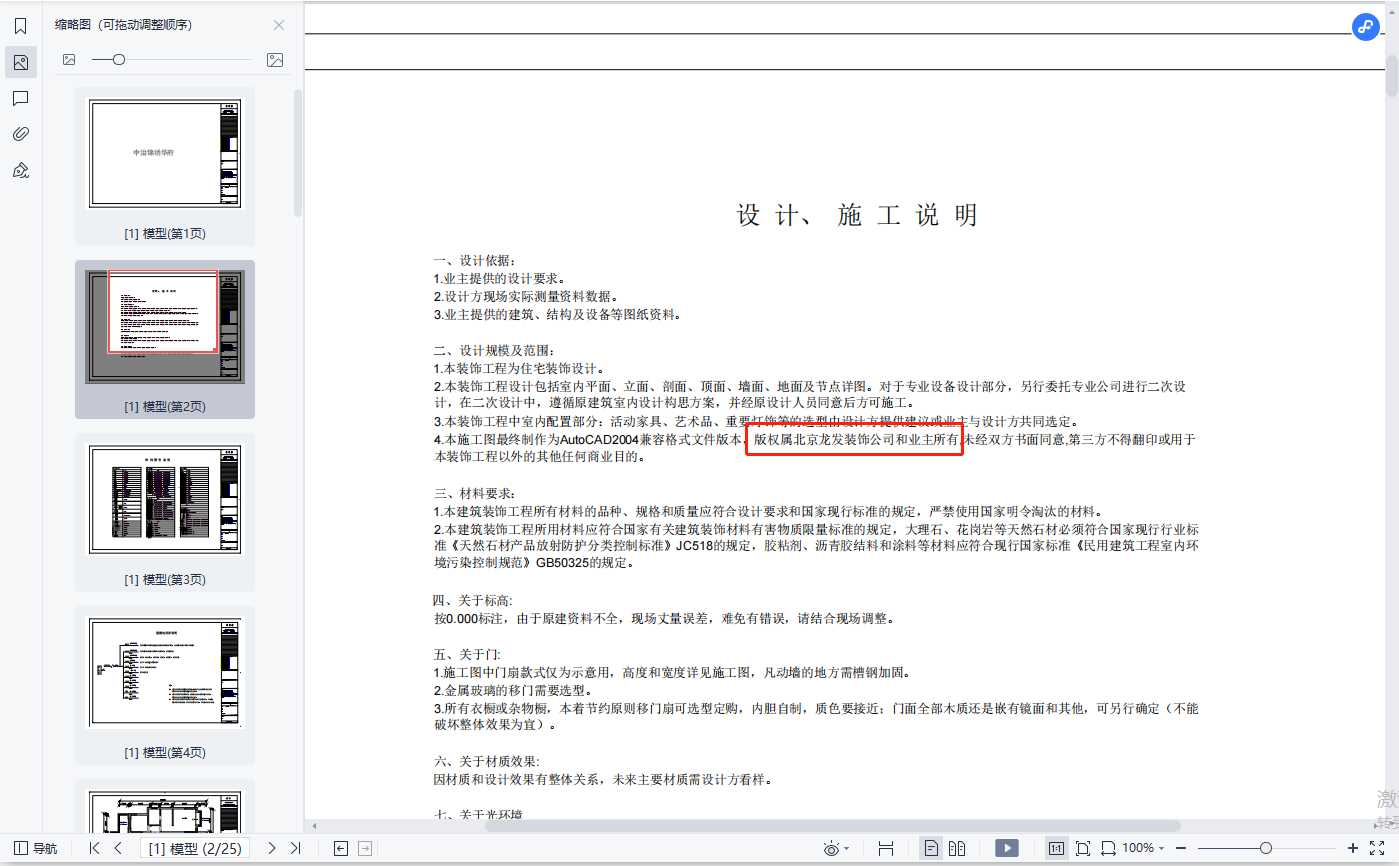The height and width of the screenshot is (866, 1399).
Task: Click the blue floating assistant icon
Action: coord(1366,27)
